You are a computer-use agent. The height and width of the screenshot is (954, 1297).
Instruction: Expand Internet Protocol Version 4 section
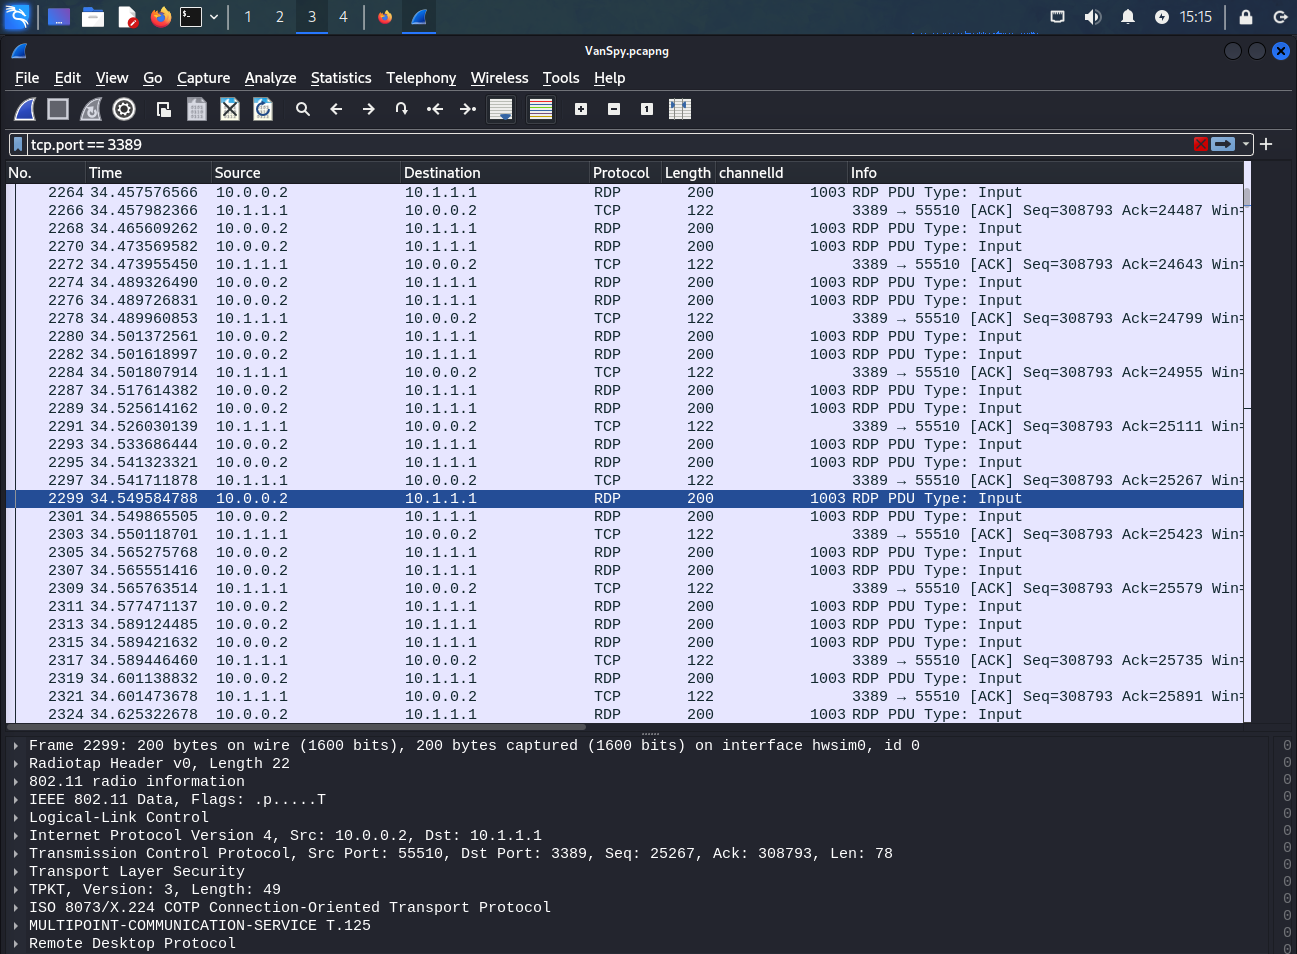click(x=16, y=836)
